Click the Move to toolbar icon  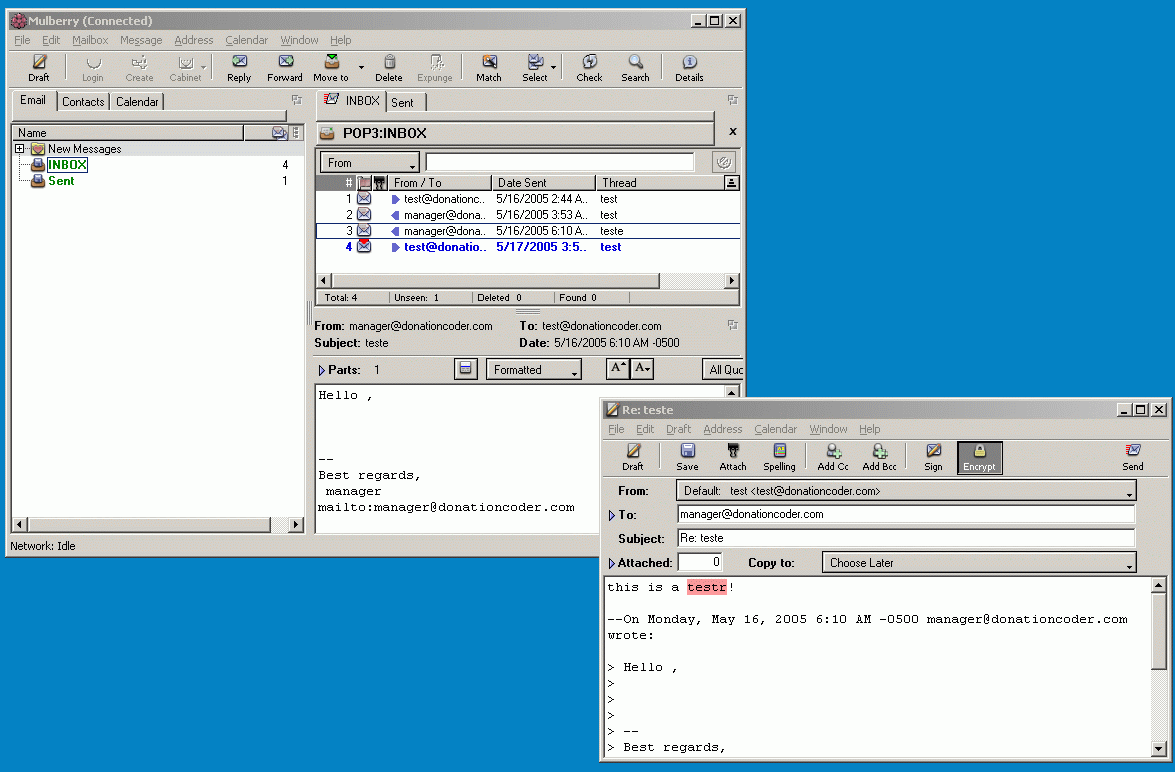[x=331, y=67]
